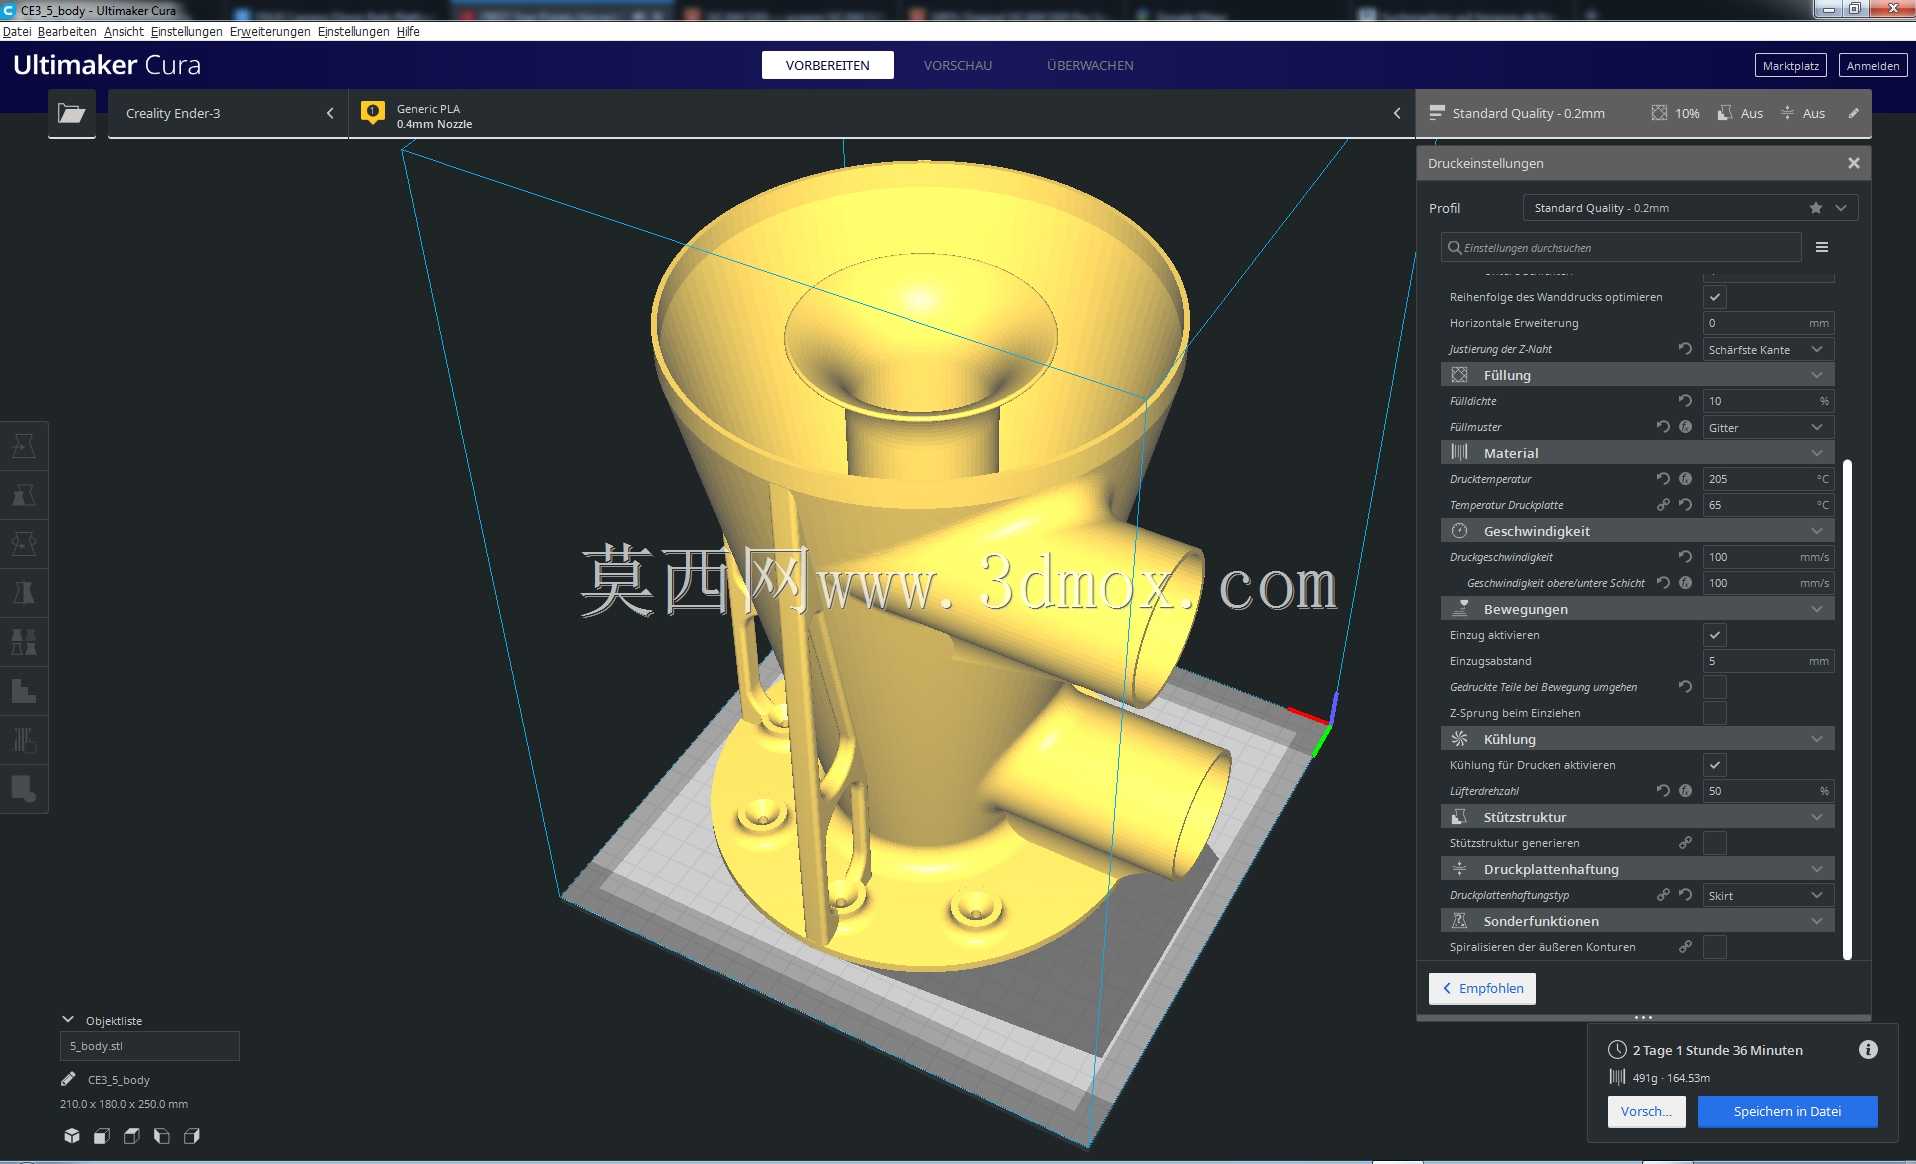Image resolution: width=1916 pixels, height=1164 pixels.
Task: Open Justierung der Z-Naht dropdown
Action: pos(1768,349)
